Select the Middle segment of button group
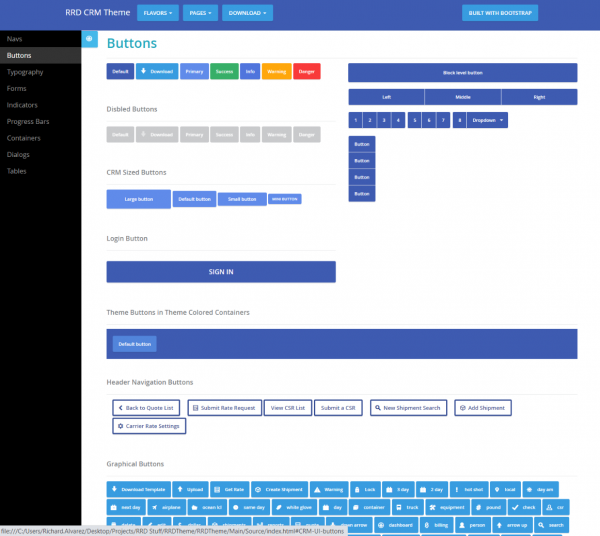The height and width of the screenshot is (536, 600). 462,97
